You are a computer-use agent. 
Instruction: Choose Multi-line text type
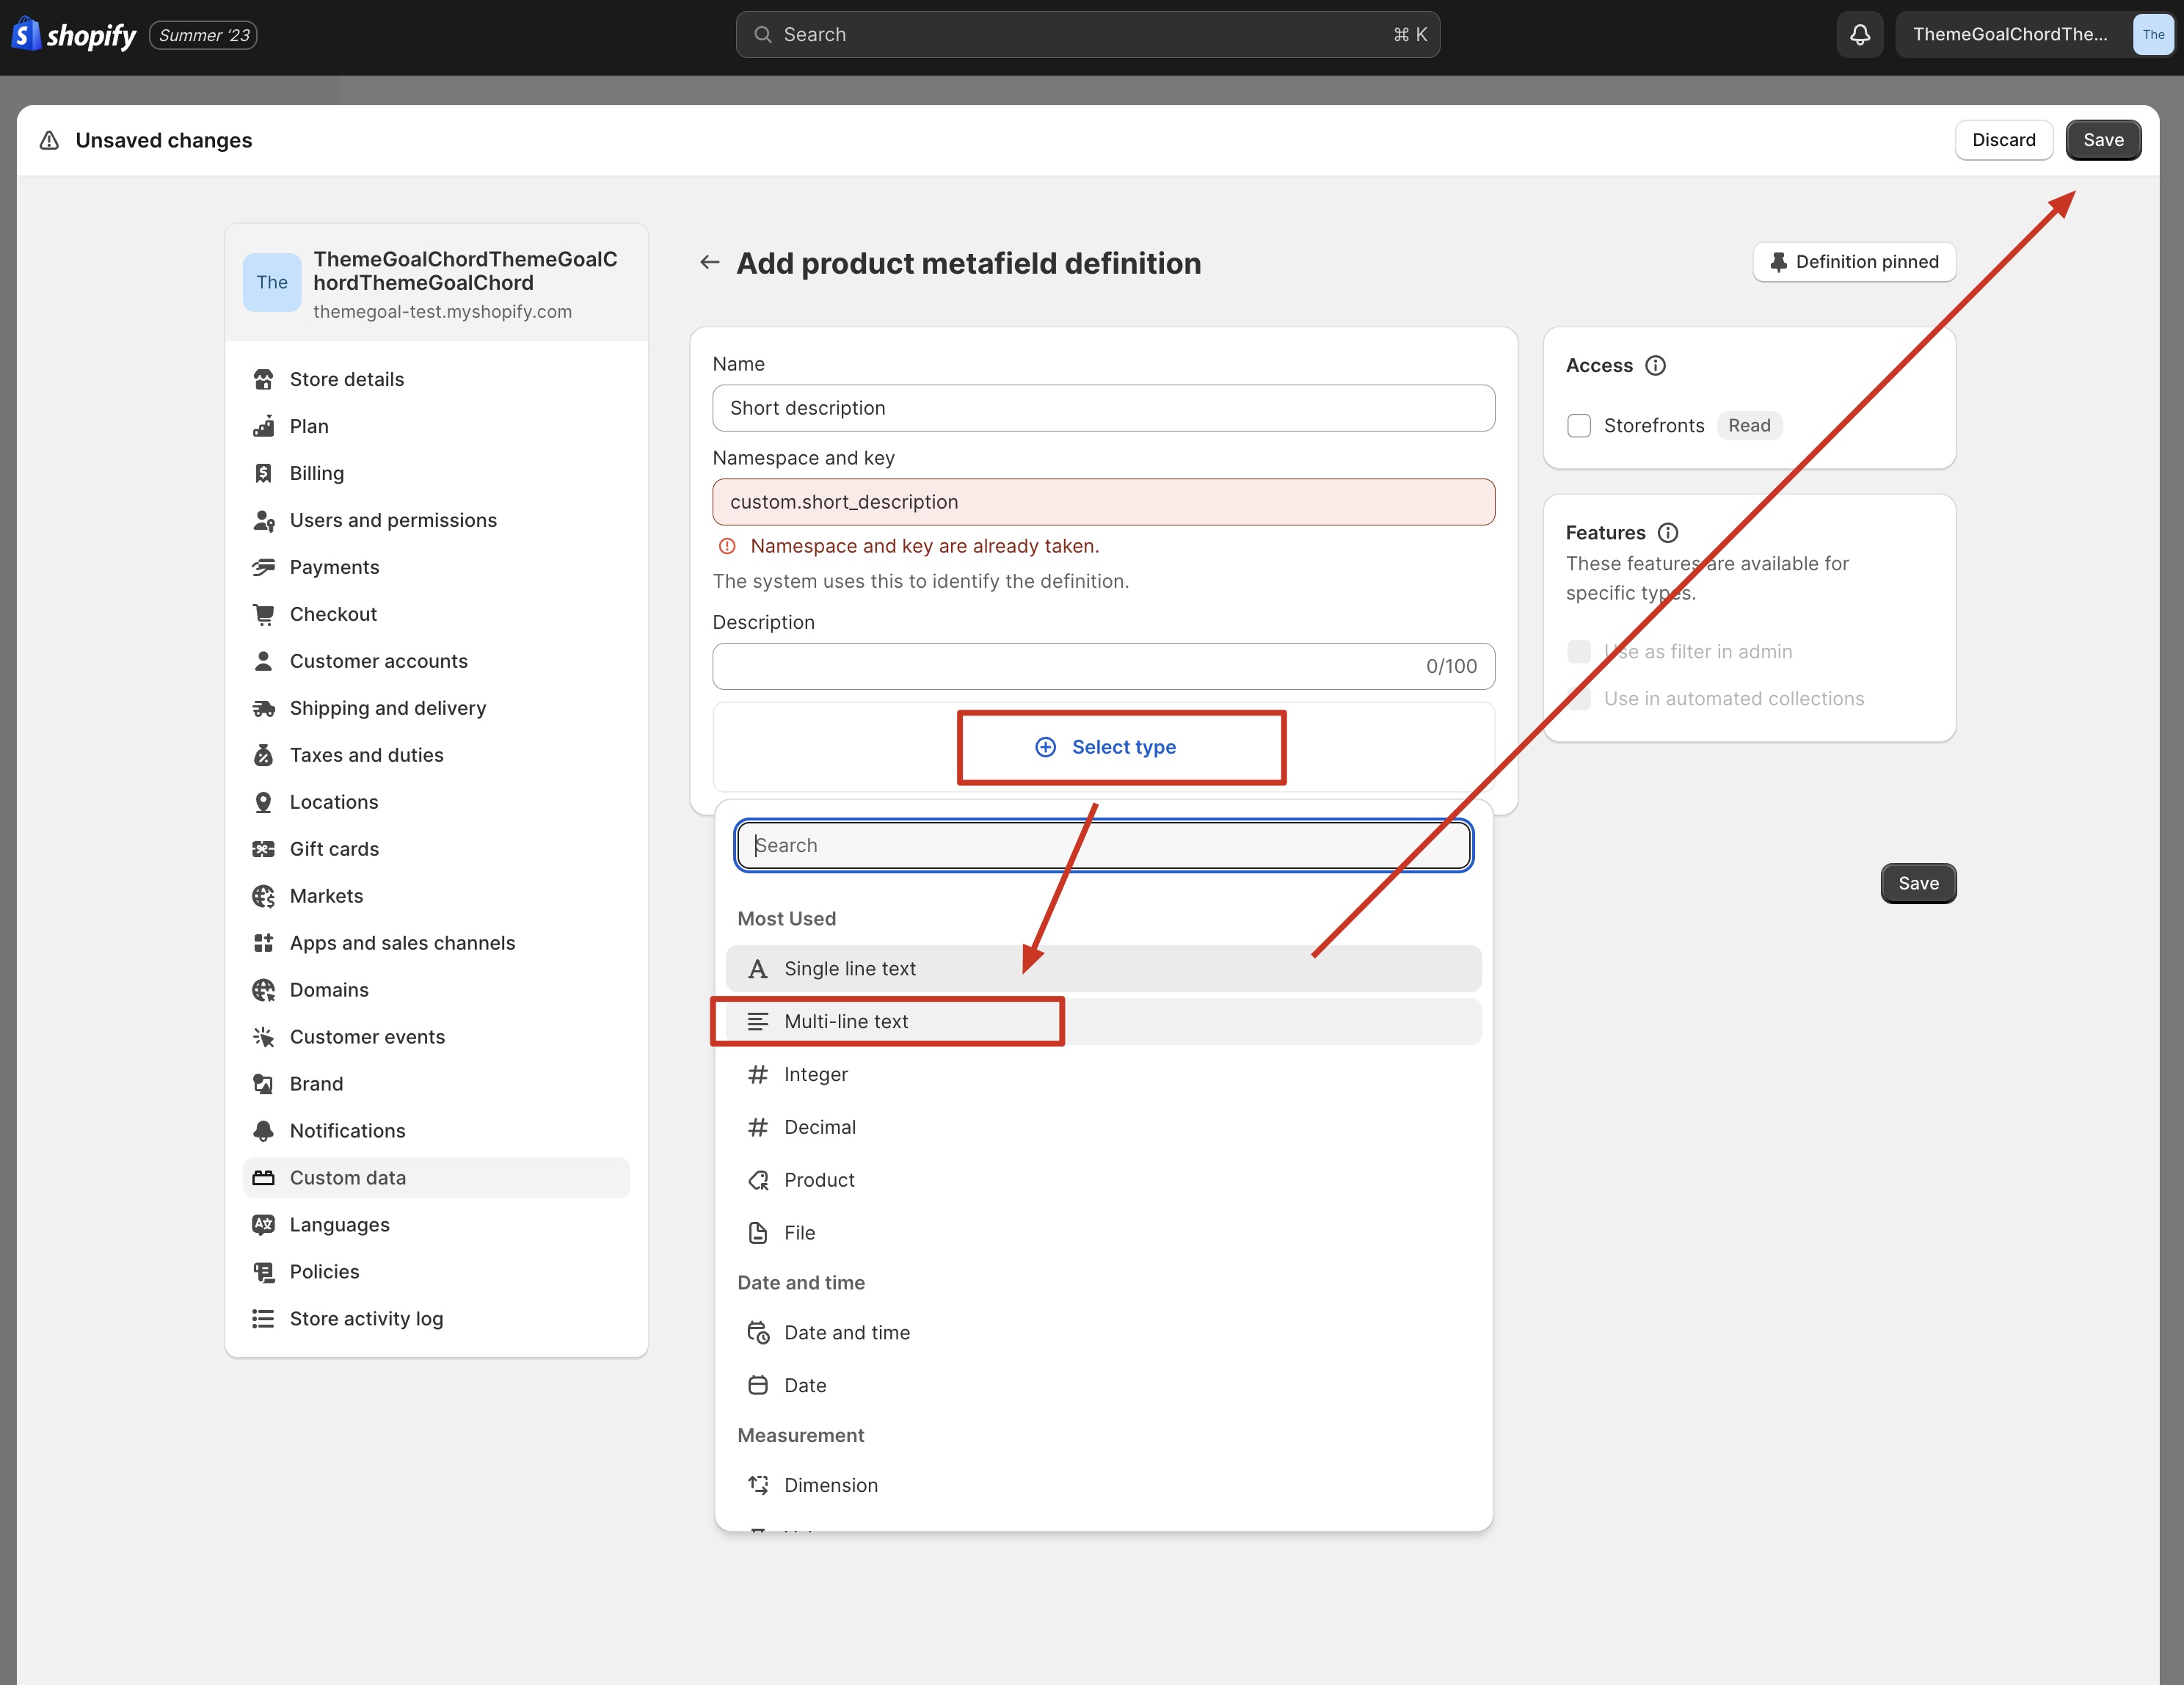(1104, 1022)
